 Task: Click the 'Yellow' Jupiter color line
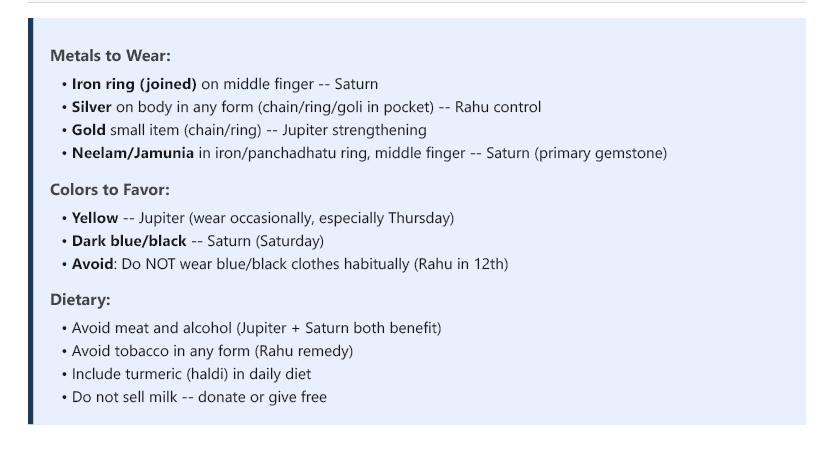point(263,218)
